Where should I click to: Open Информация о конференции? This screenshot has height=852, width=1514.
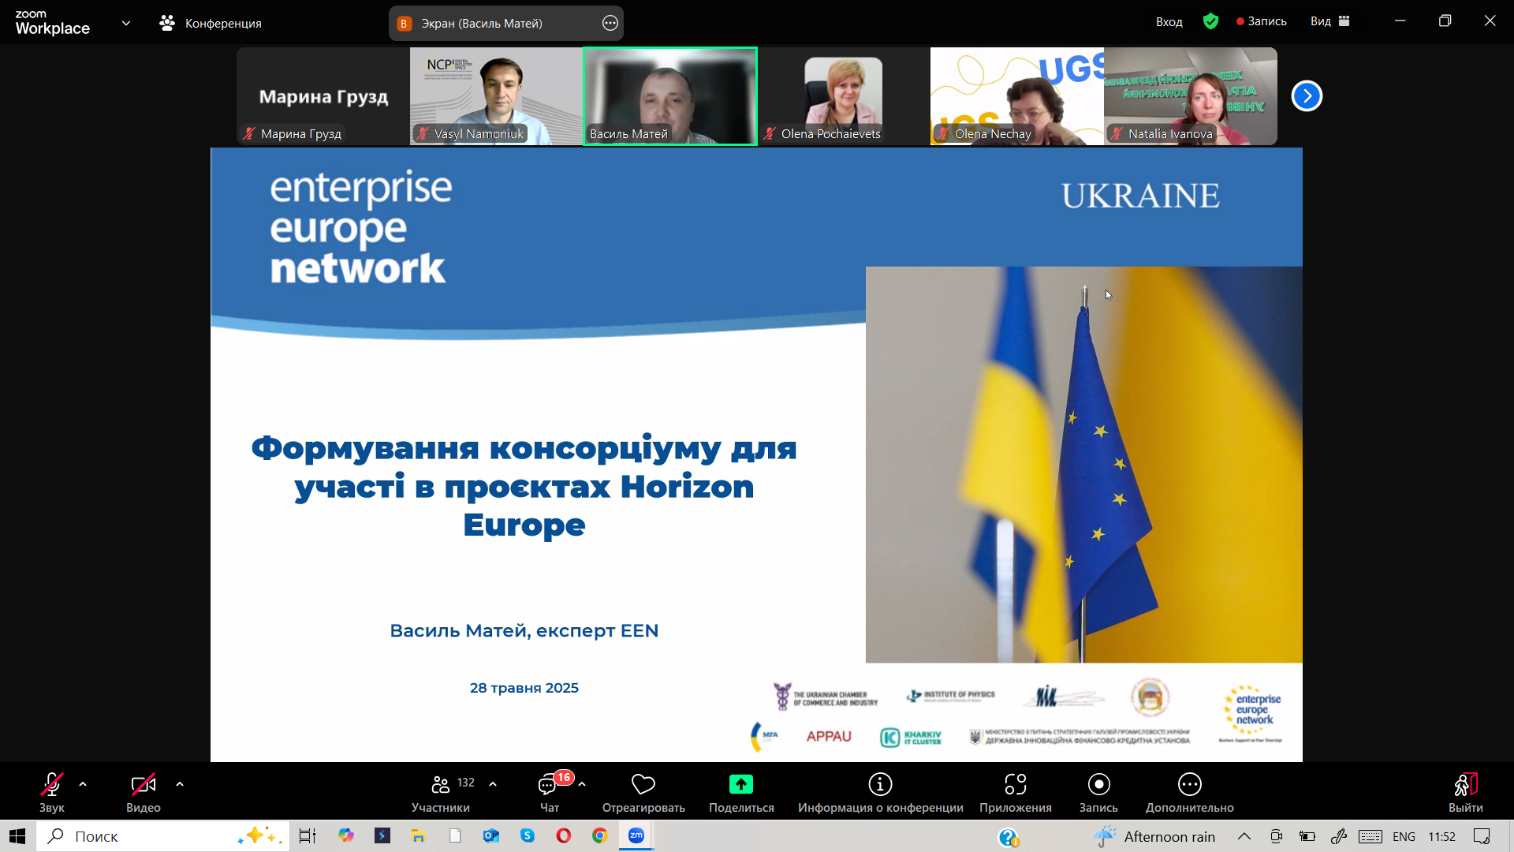tap(880, 792)
